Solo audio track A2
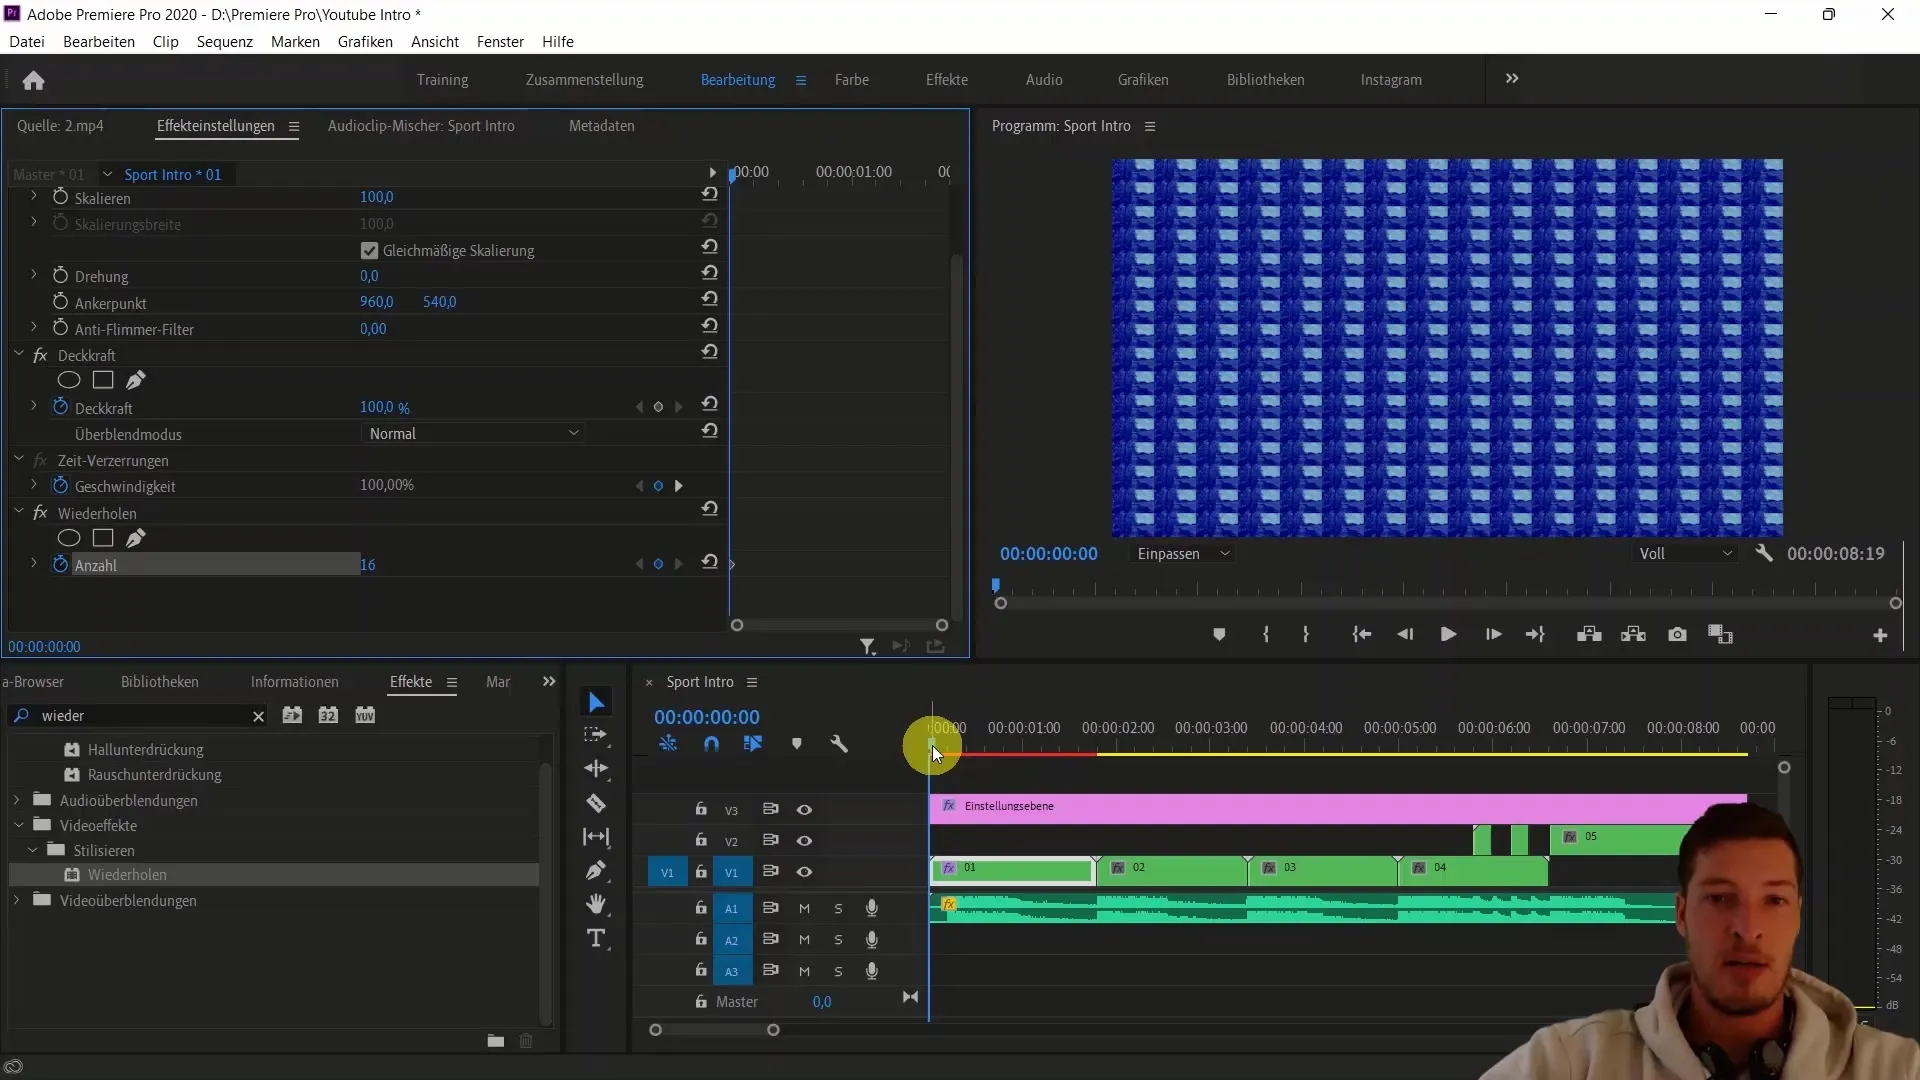The height and width of the screenshot is (1080, 1920). point(838,940)
